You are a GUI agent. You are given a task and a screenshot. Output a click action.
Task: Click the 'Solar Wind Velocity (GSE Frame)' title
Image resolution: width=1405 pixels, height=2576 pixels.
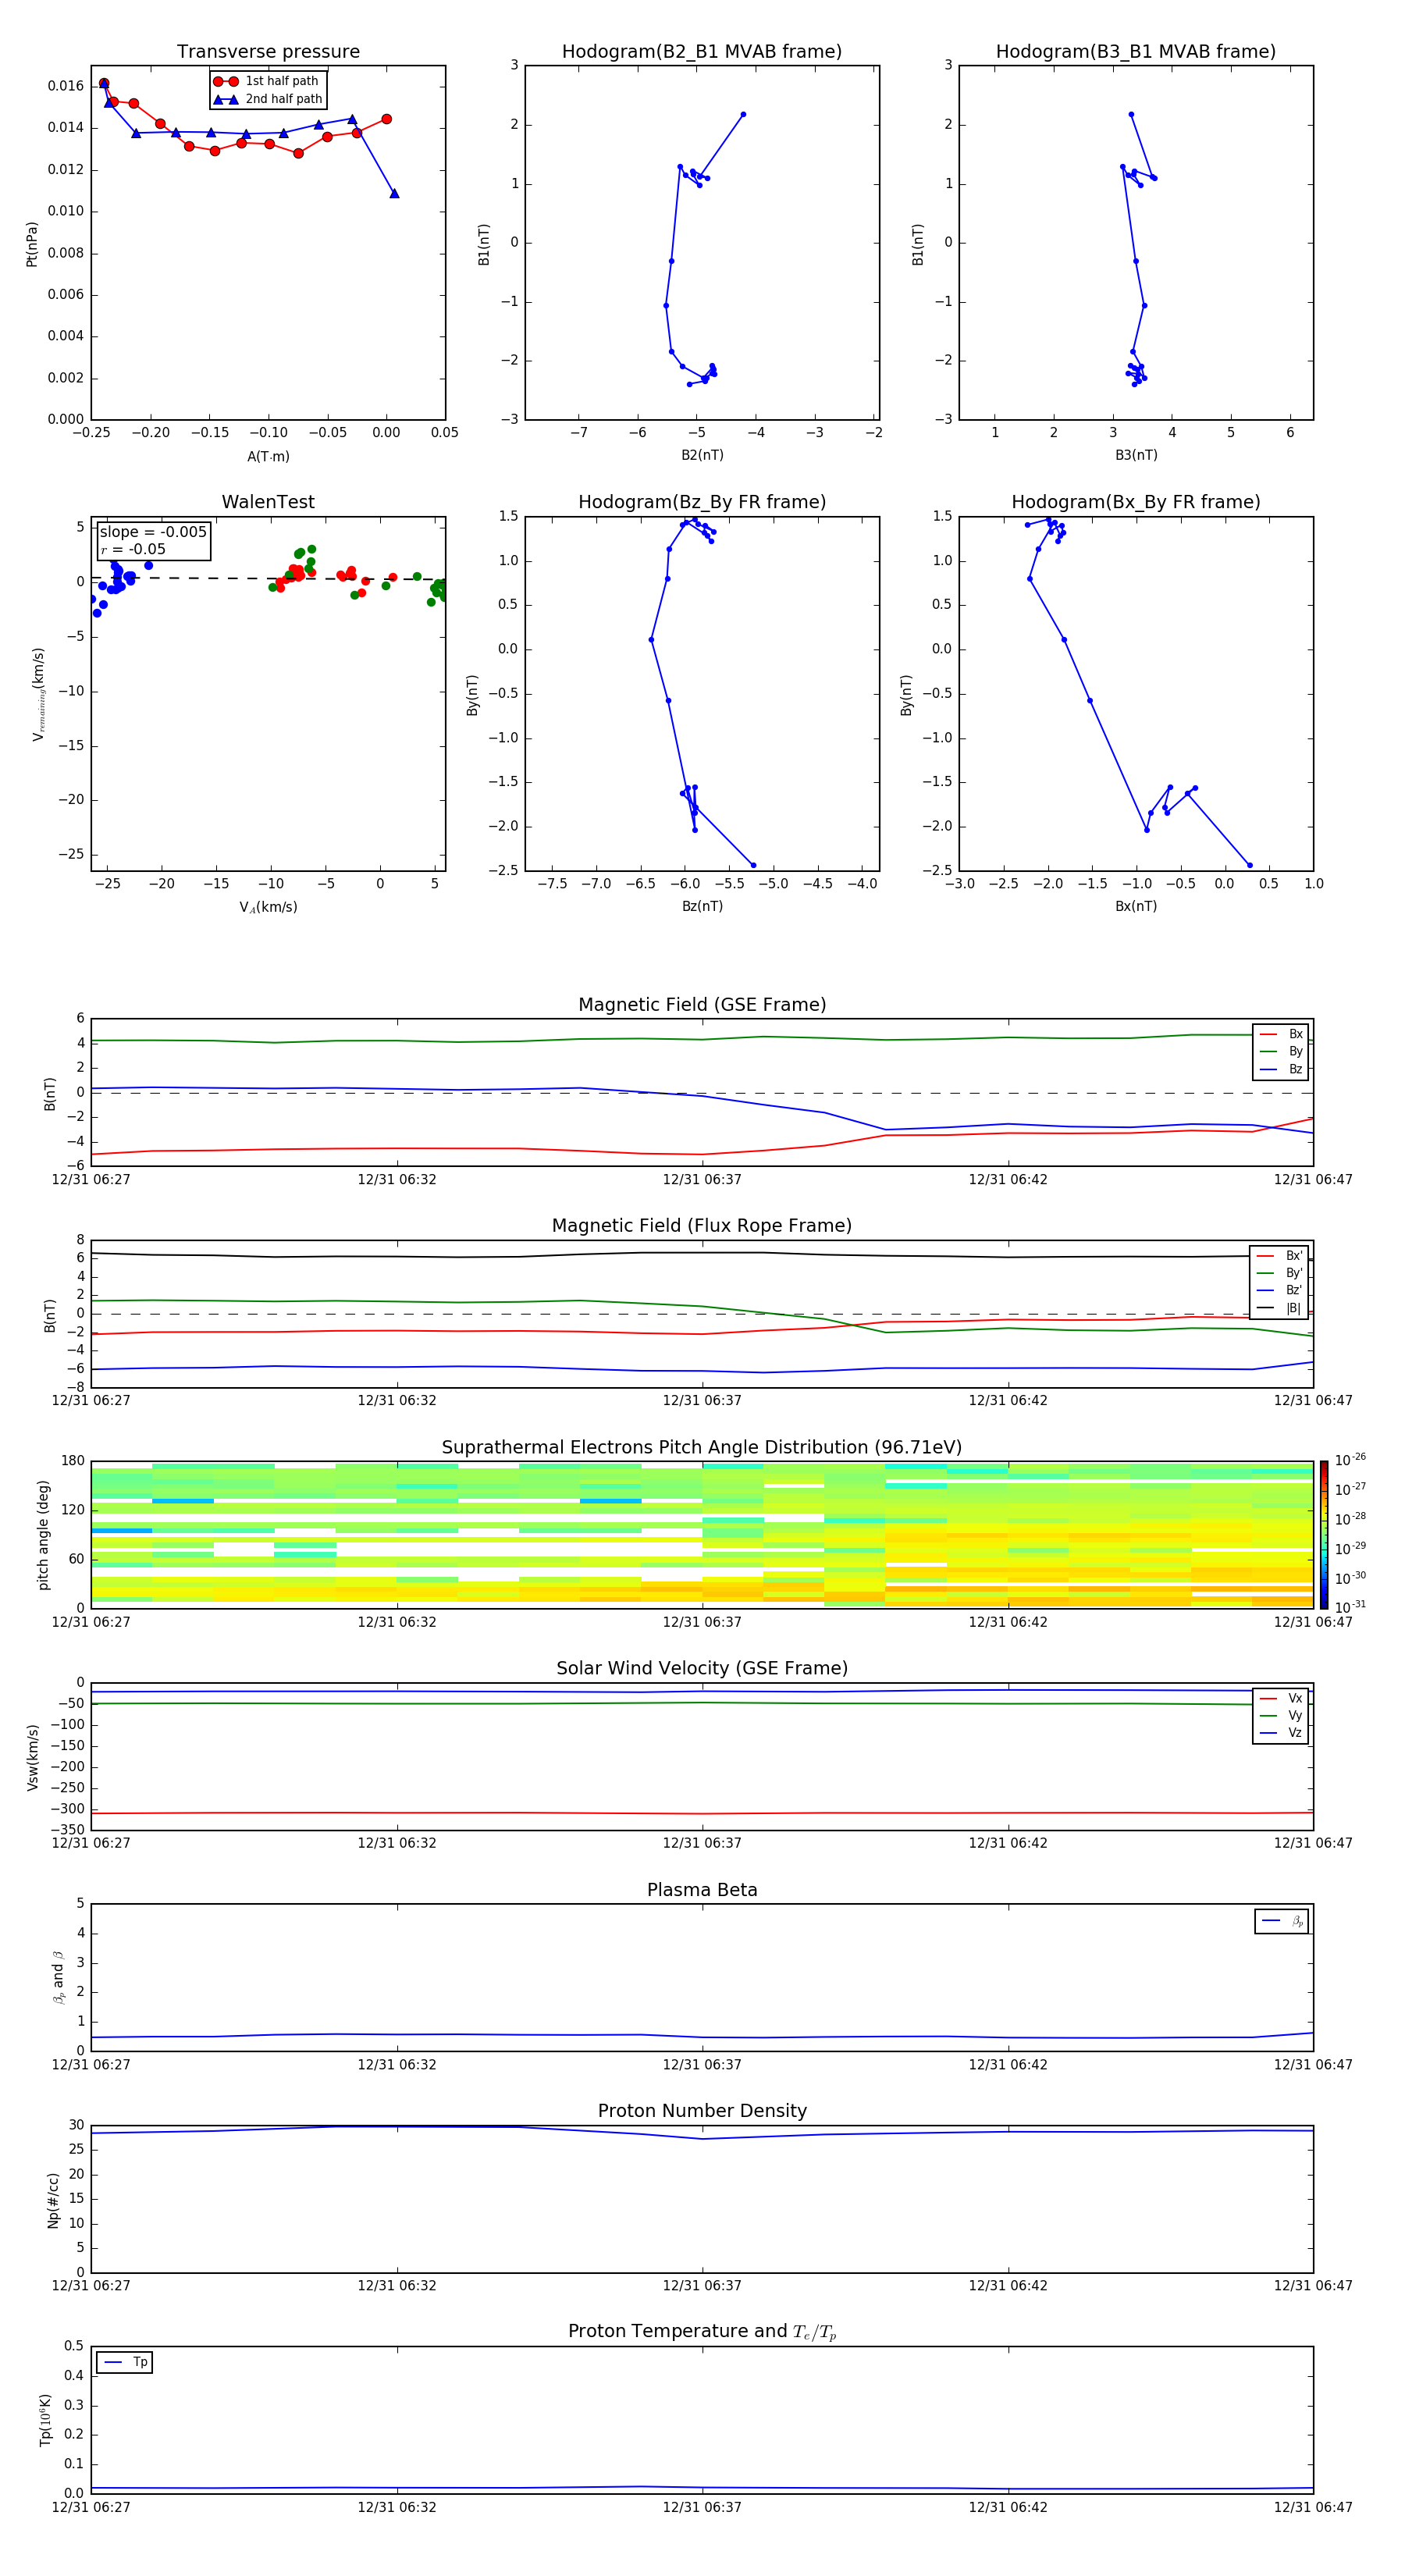(x=702, y=1668)
